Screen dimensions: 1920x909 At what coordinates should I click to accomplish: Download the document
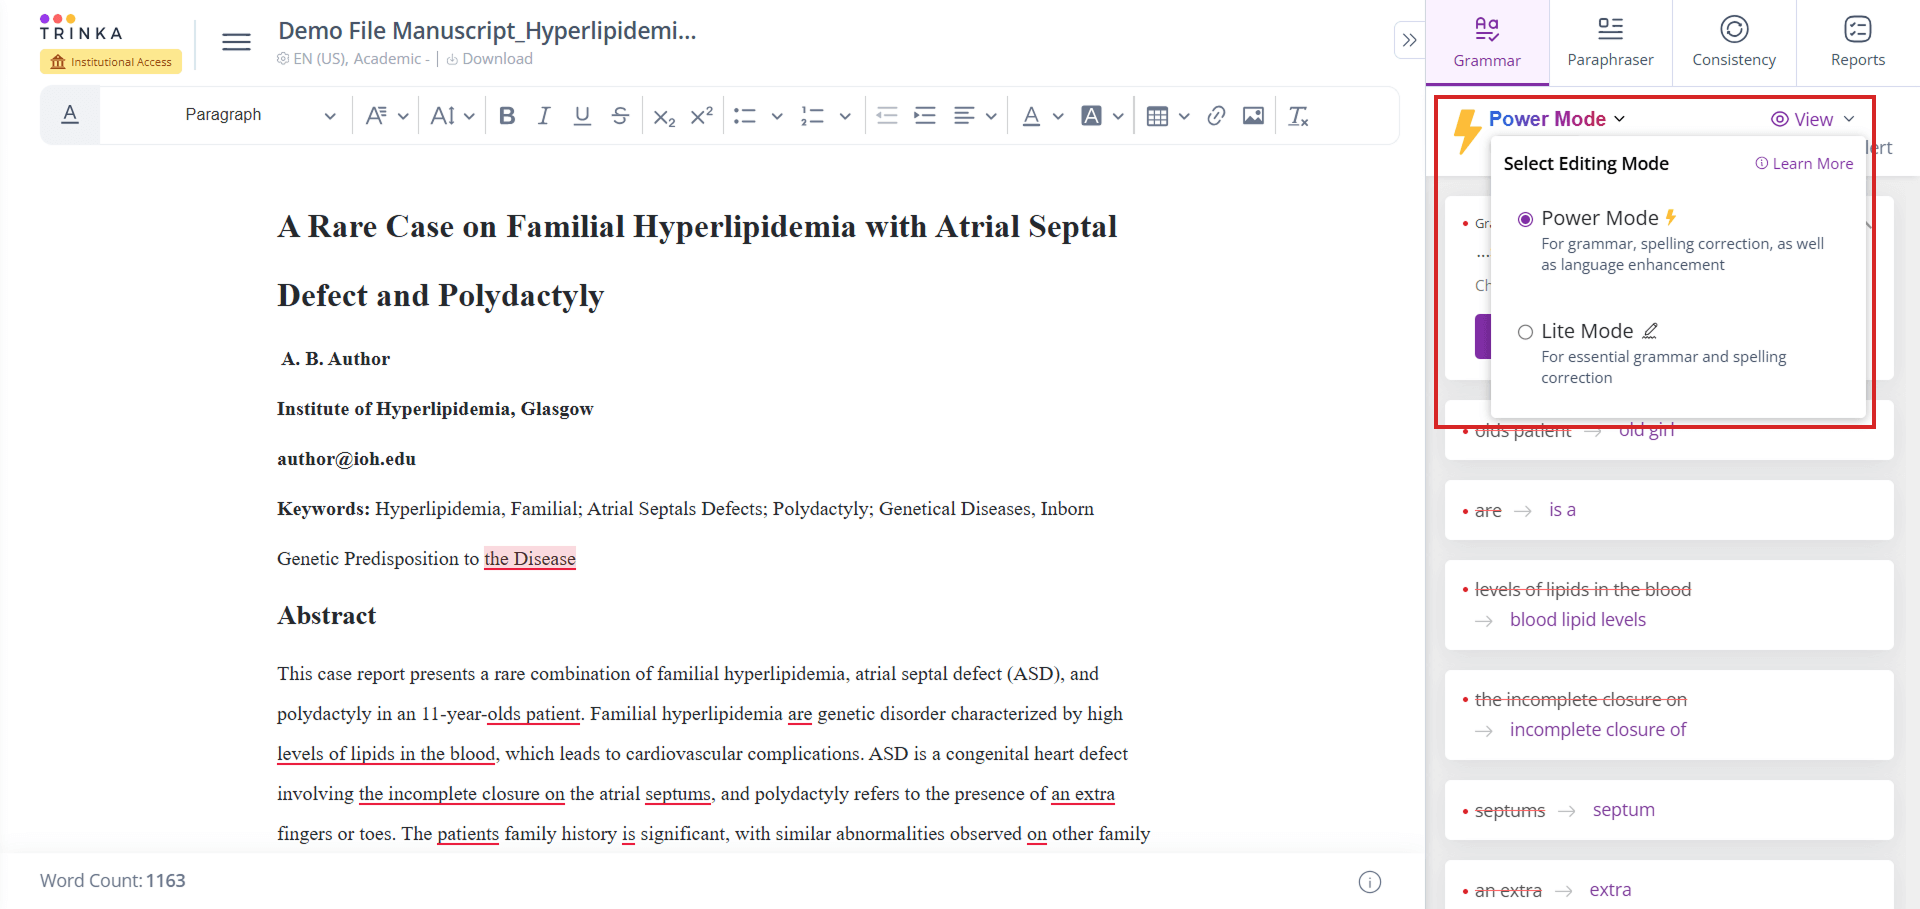(x=489, y=59)
